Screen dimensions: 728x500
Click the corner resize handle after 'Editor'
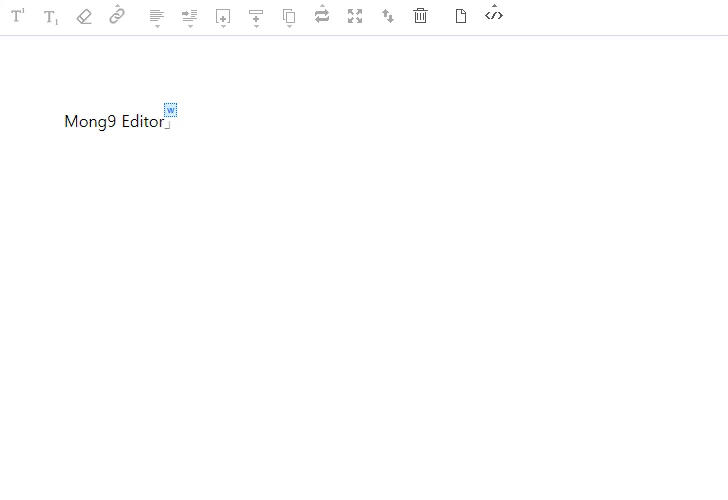(x=168, y=125)
